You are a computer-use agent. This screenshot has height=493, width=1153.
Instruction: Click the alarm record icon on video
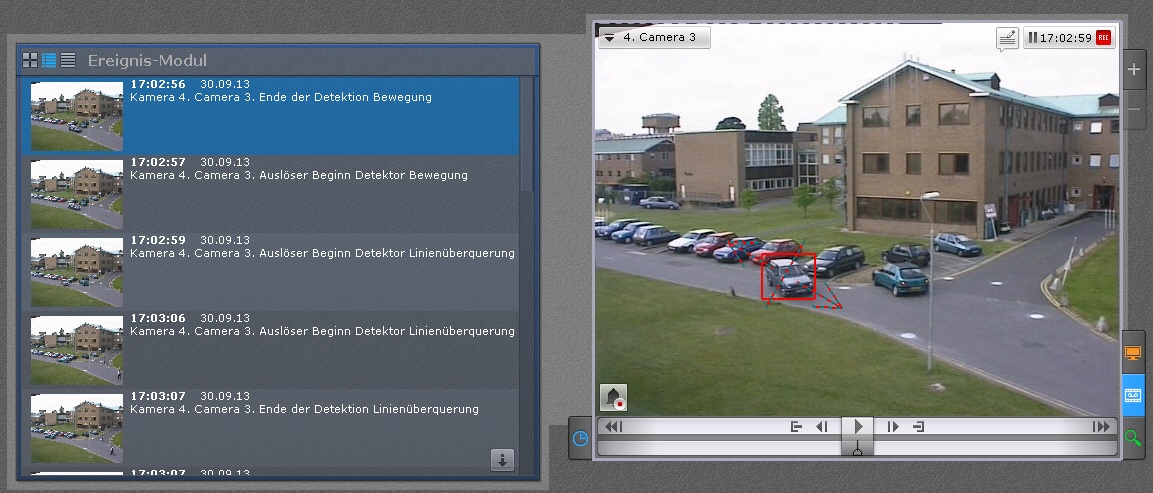[x=614, y=397]
